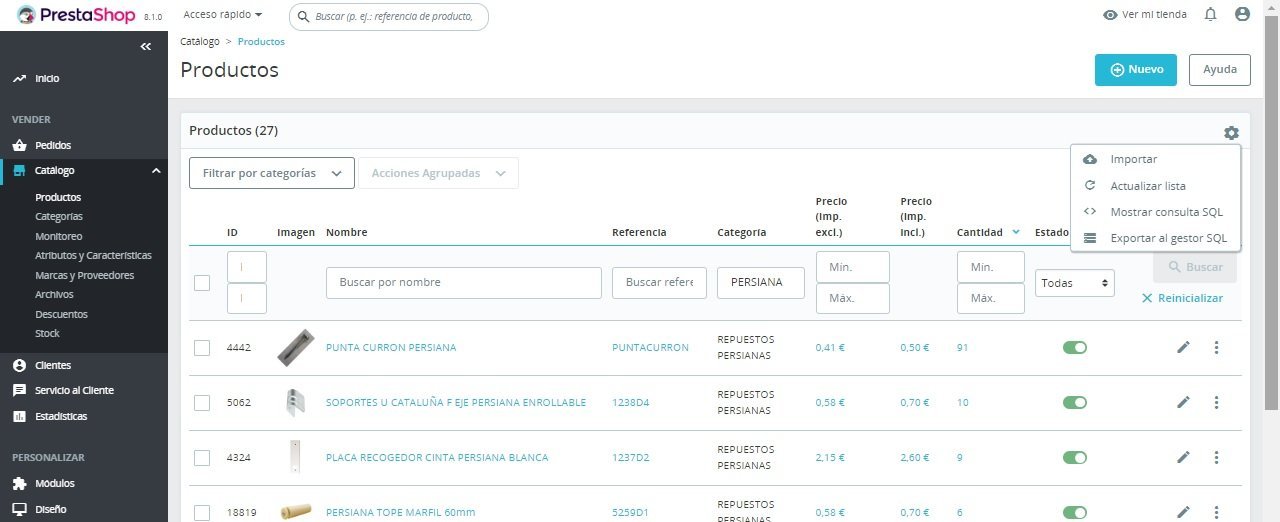This screenshot has width=1280, height=522.
Task: Open the PUNTA CURRON PERSIANA product link
Action: point(391,347)
